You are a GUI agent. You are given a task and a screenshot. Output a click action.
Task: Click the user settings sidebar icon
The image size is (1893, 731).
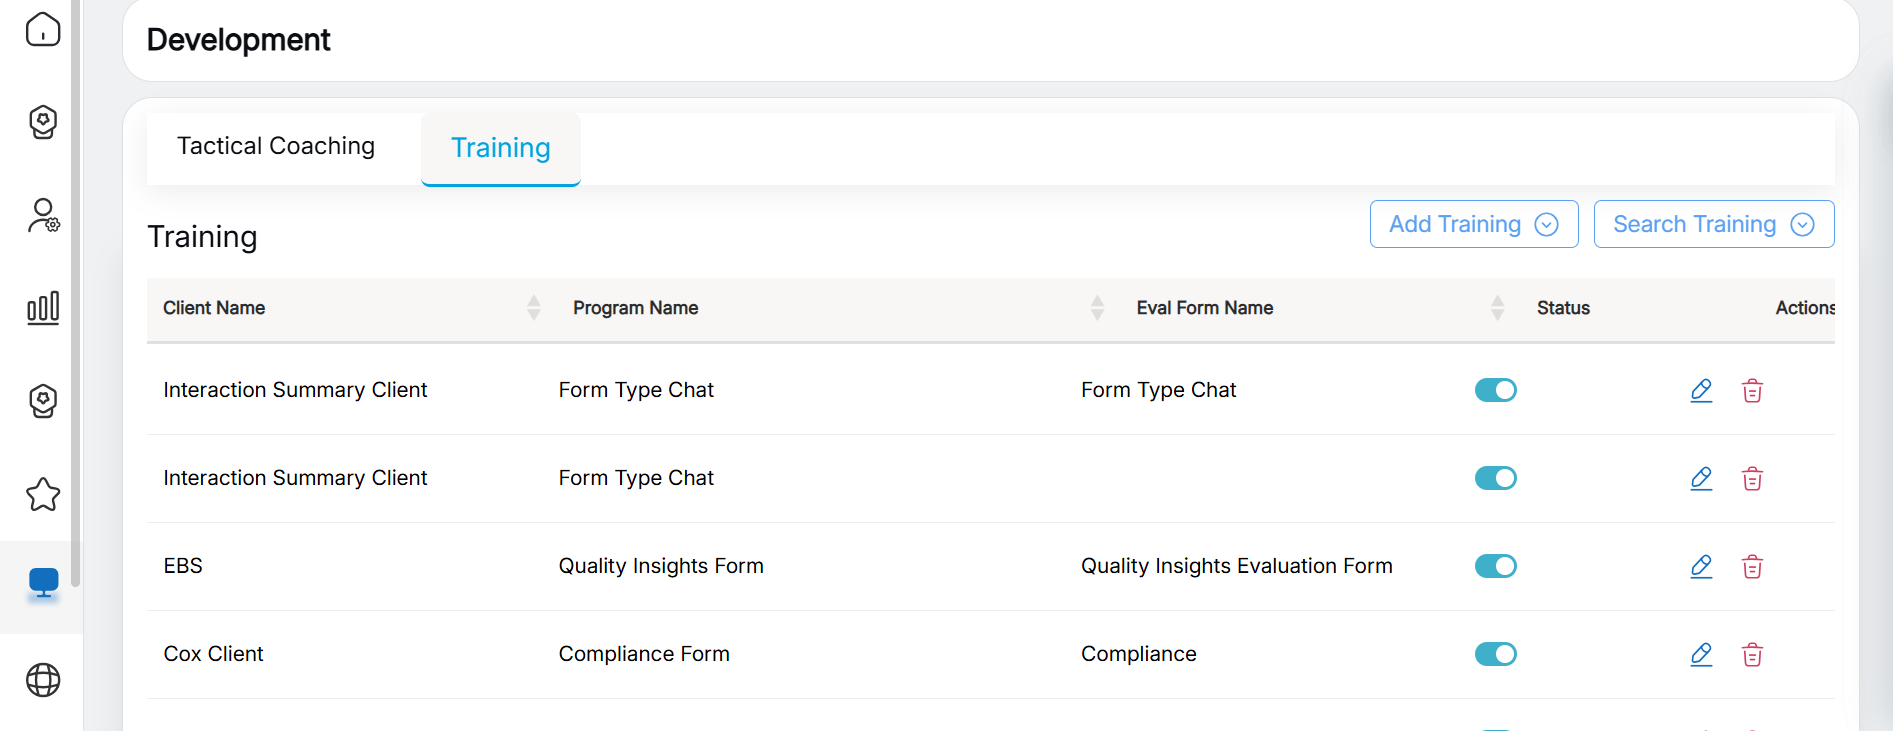click(x=43, y=215)
